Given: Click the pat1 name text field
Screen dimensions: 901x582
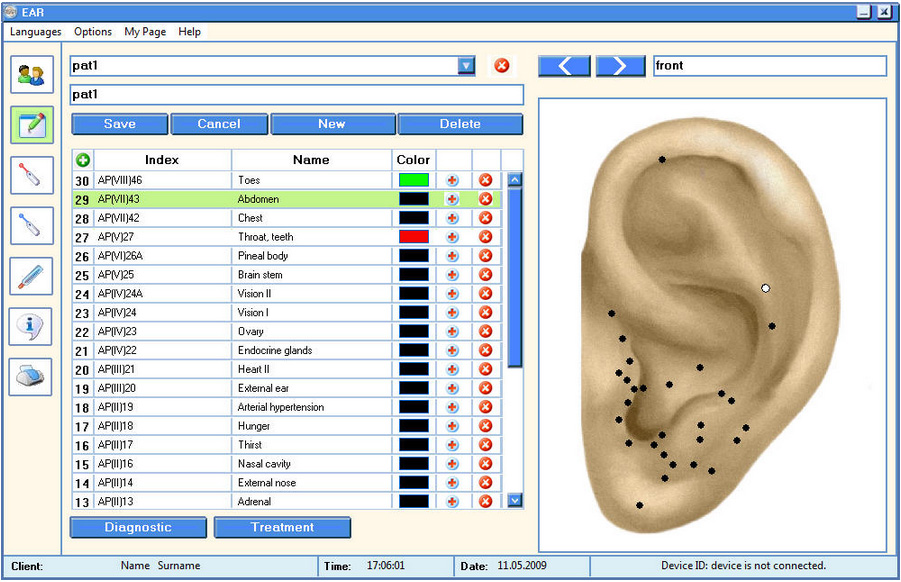Looking at the screenshot, I should [296, 95].
